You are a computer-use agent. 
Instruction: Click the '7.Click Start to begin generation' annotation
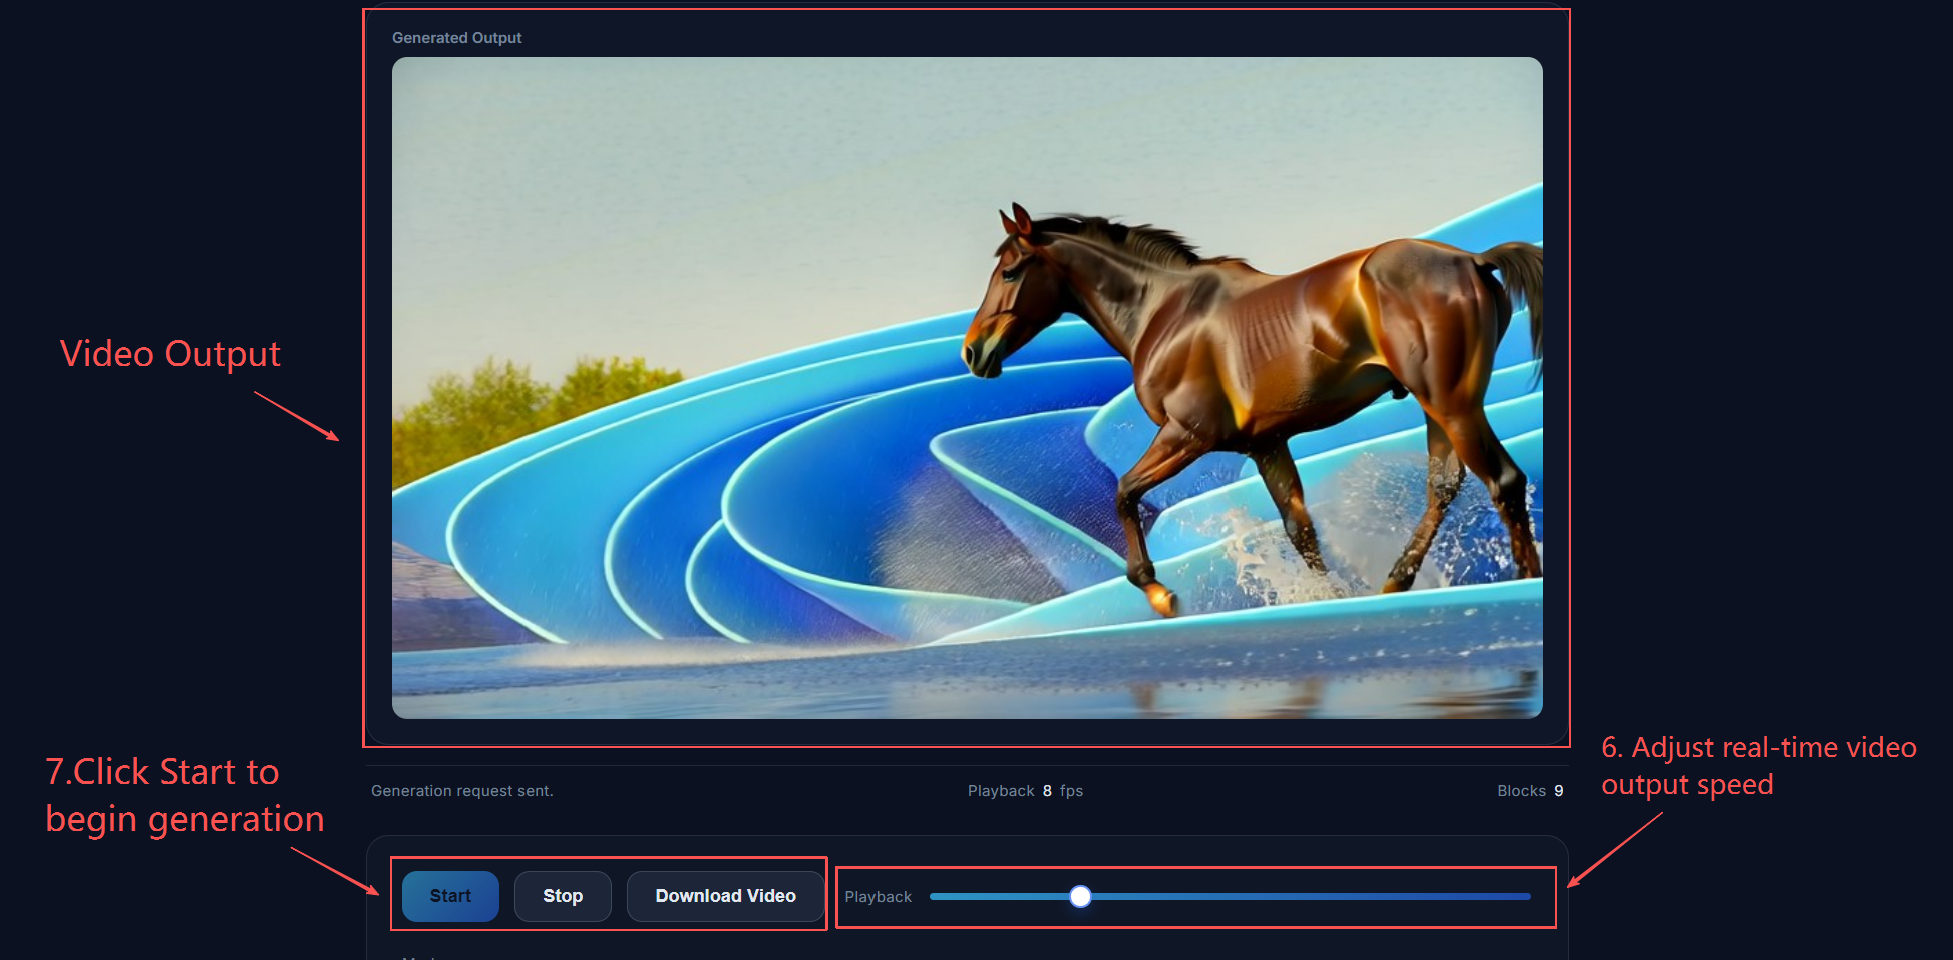point(185,795)
